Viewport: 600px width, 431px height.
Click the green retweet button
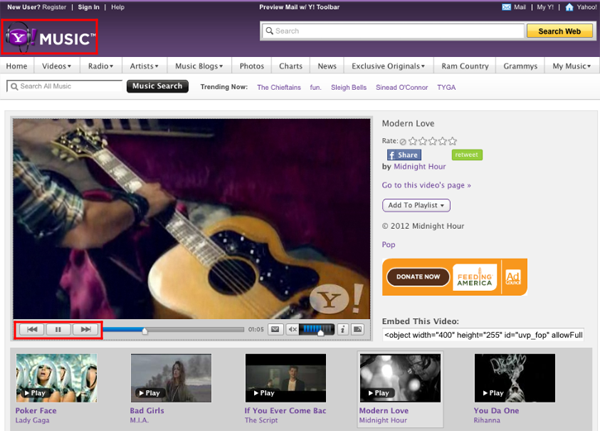point(466,156)
